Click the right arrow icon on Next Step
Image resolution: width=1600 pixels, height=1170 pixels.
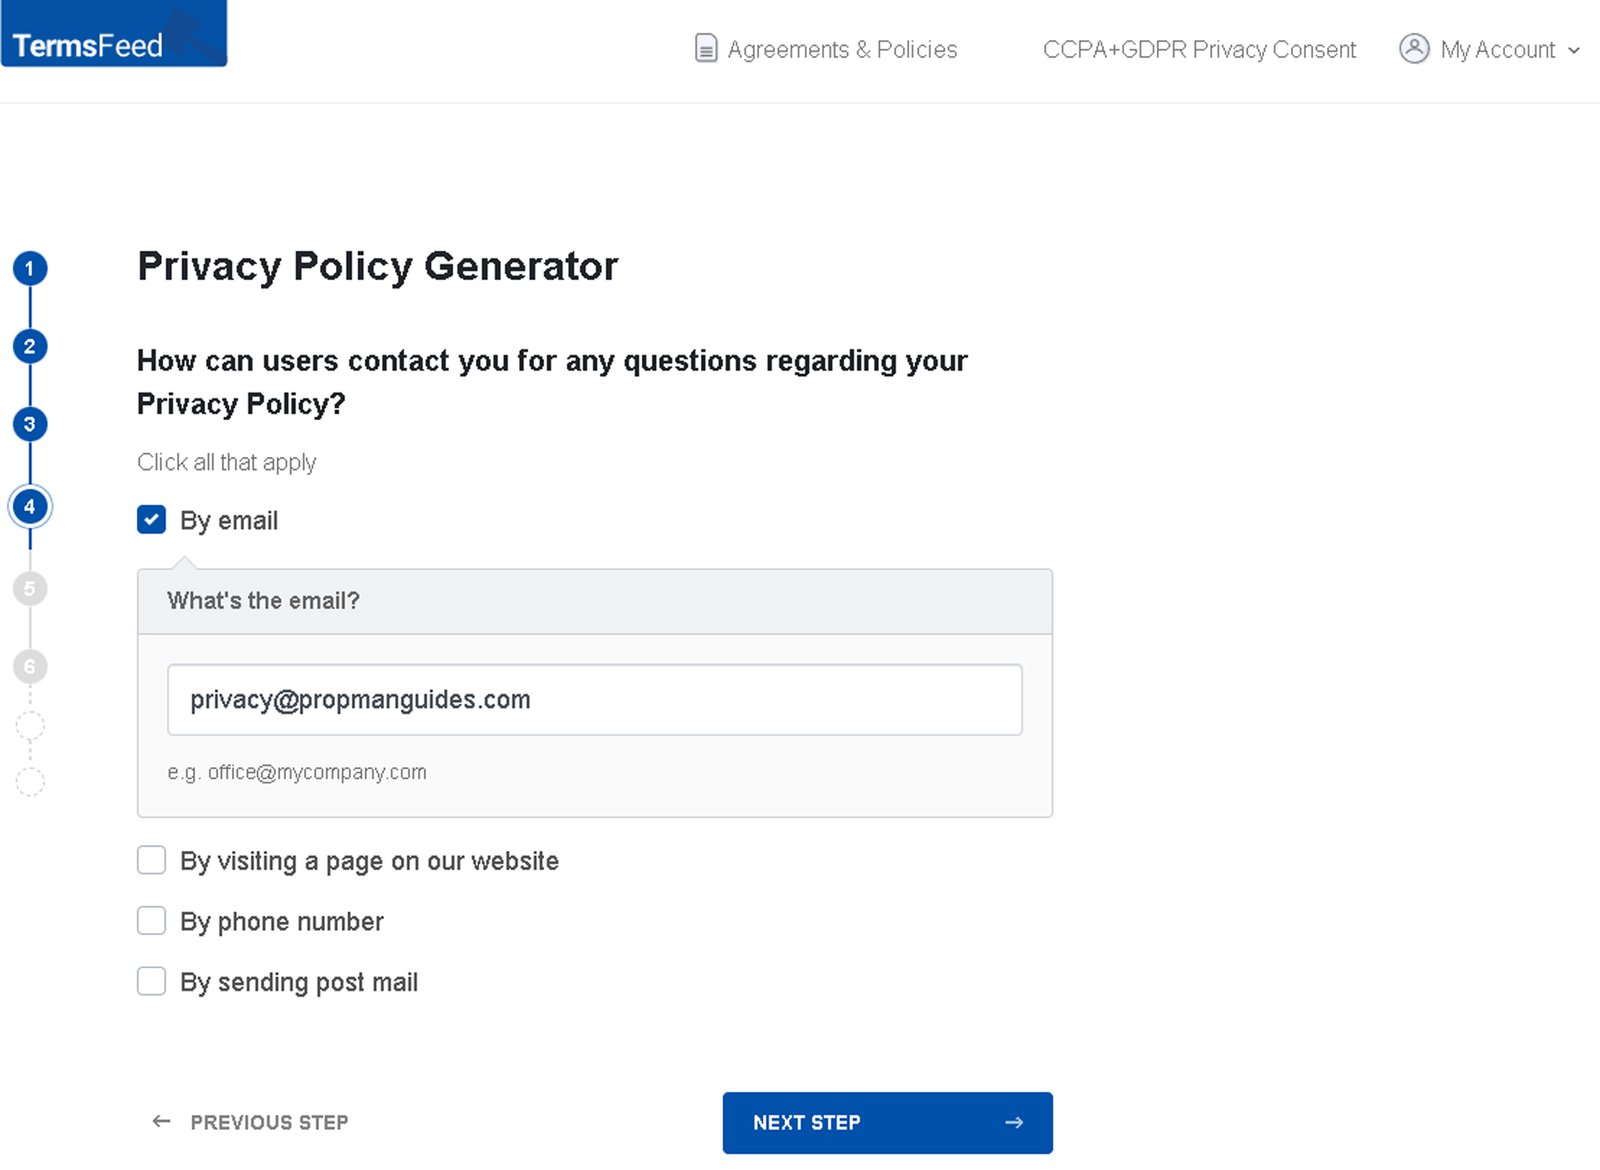click(x=1014, y=1123)
